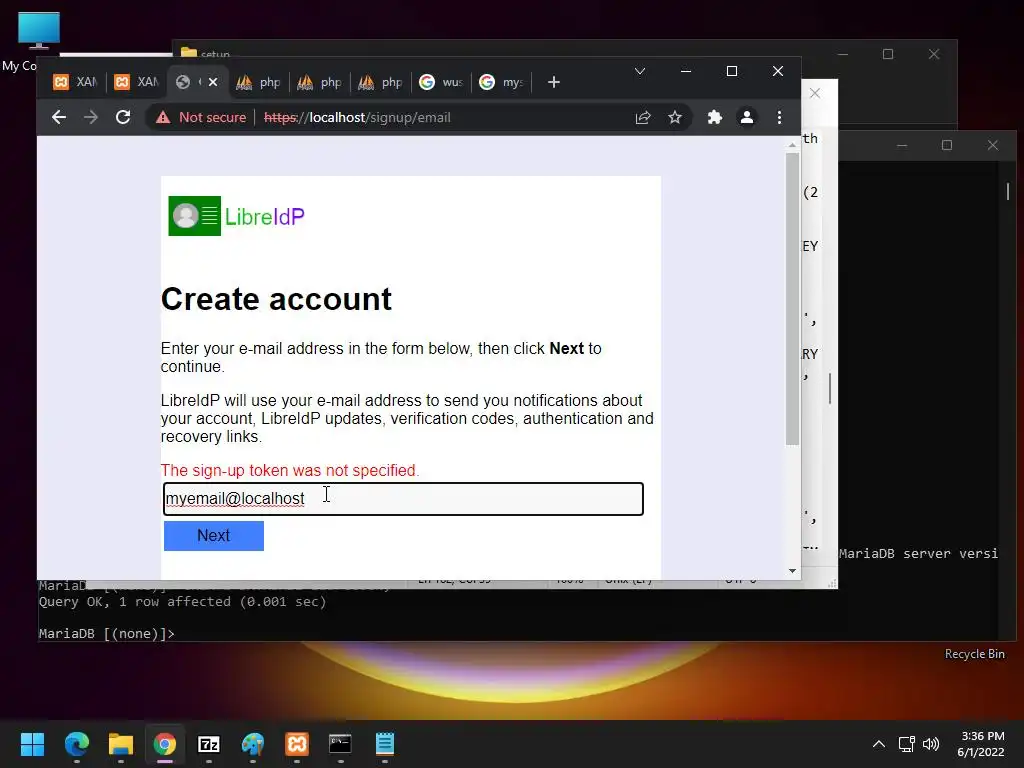Click the vertical scrollbar thumb in Chrome
This screenshot has width=1024, height=768.
(x=792, y=298)
